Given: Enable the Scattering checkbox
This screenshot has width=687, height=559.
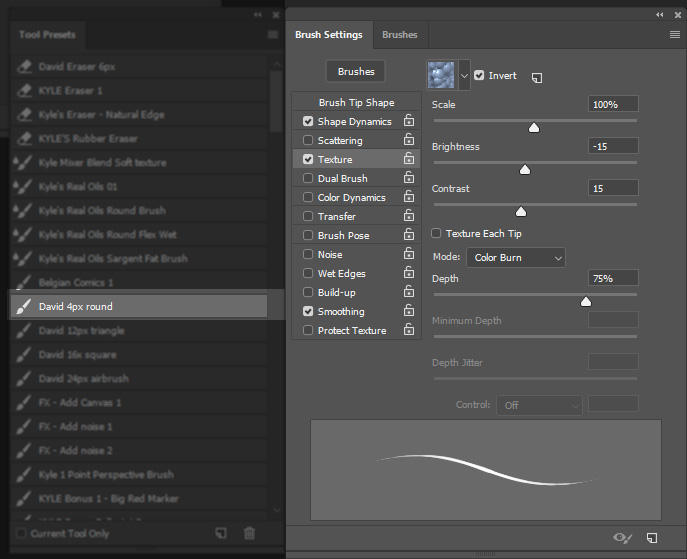Looking at the screenshot, I should [x=308, y=140].
